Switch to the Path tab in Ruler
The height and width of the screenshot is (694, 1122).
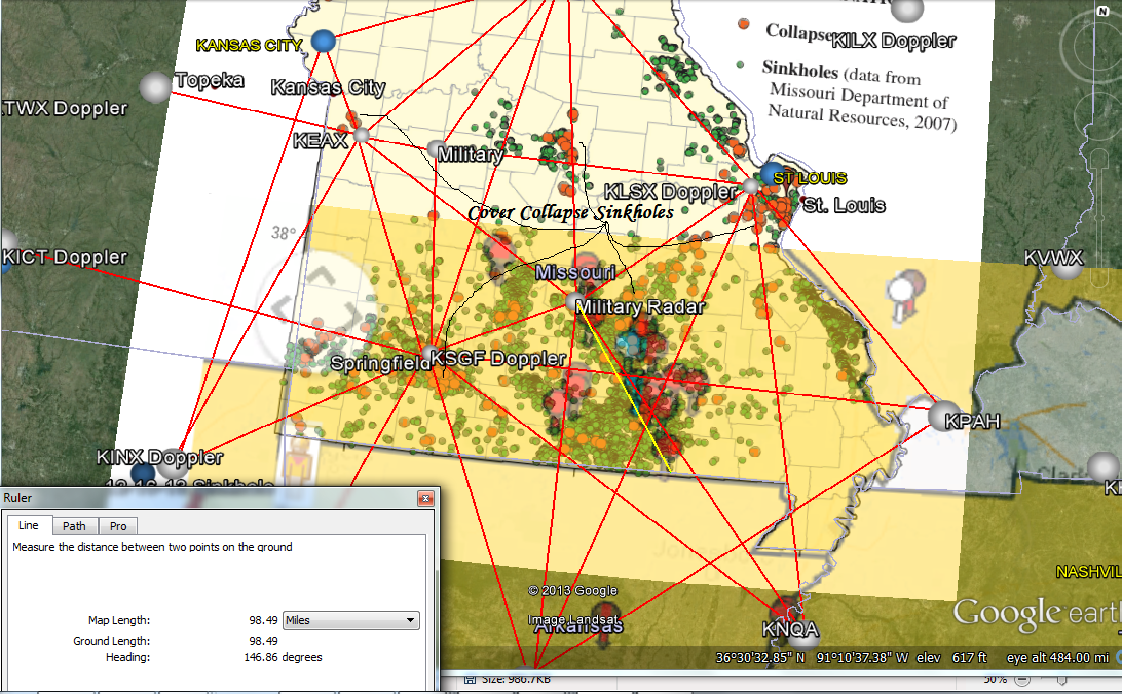point(74,525)
